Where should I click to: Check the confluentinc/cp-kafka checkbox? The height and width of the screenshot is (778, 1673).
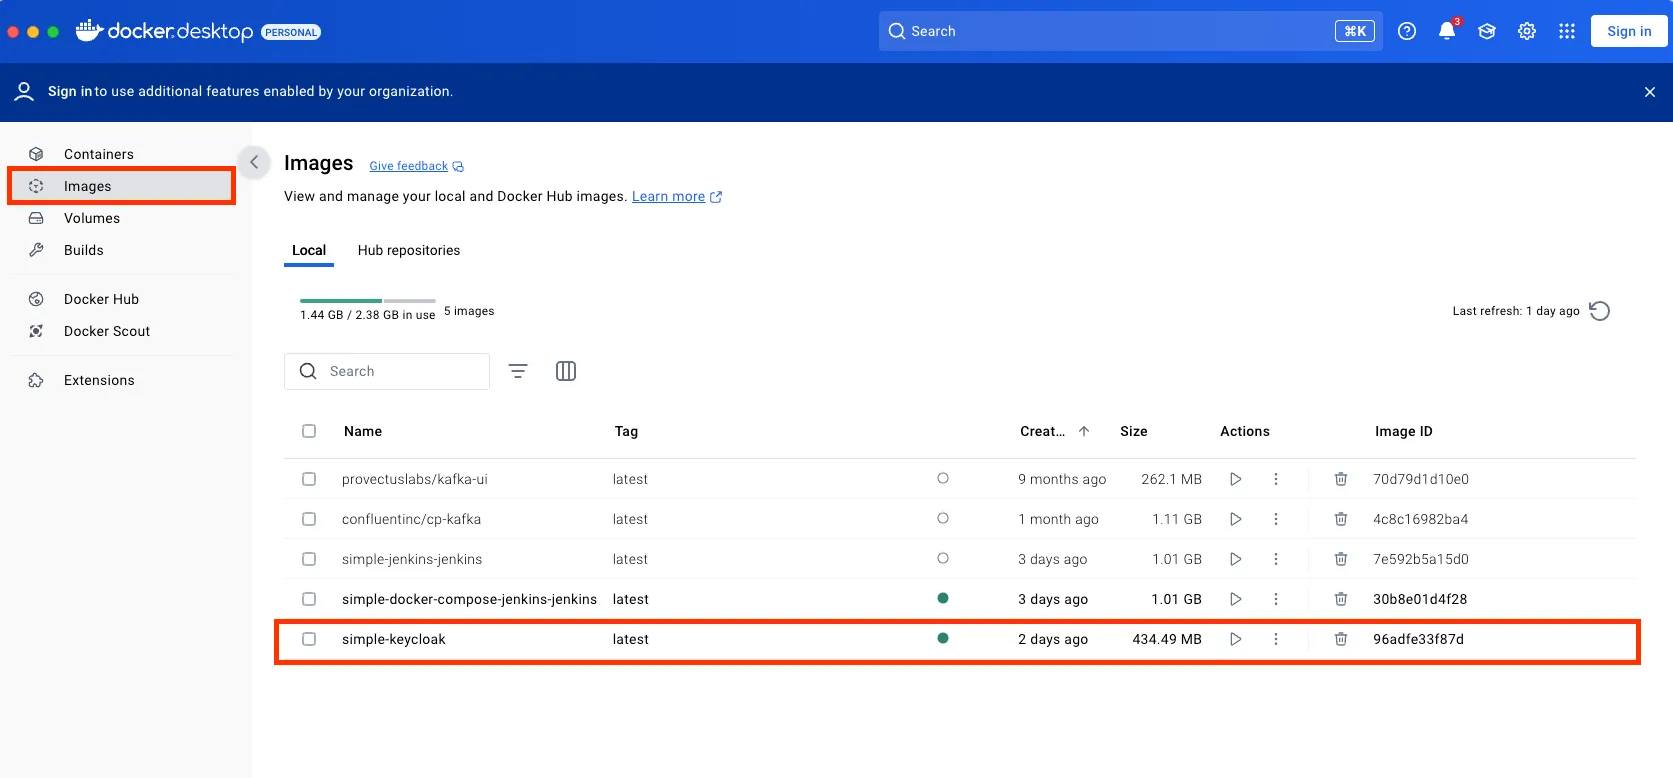click(x=309, y=519)
